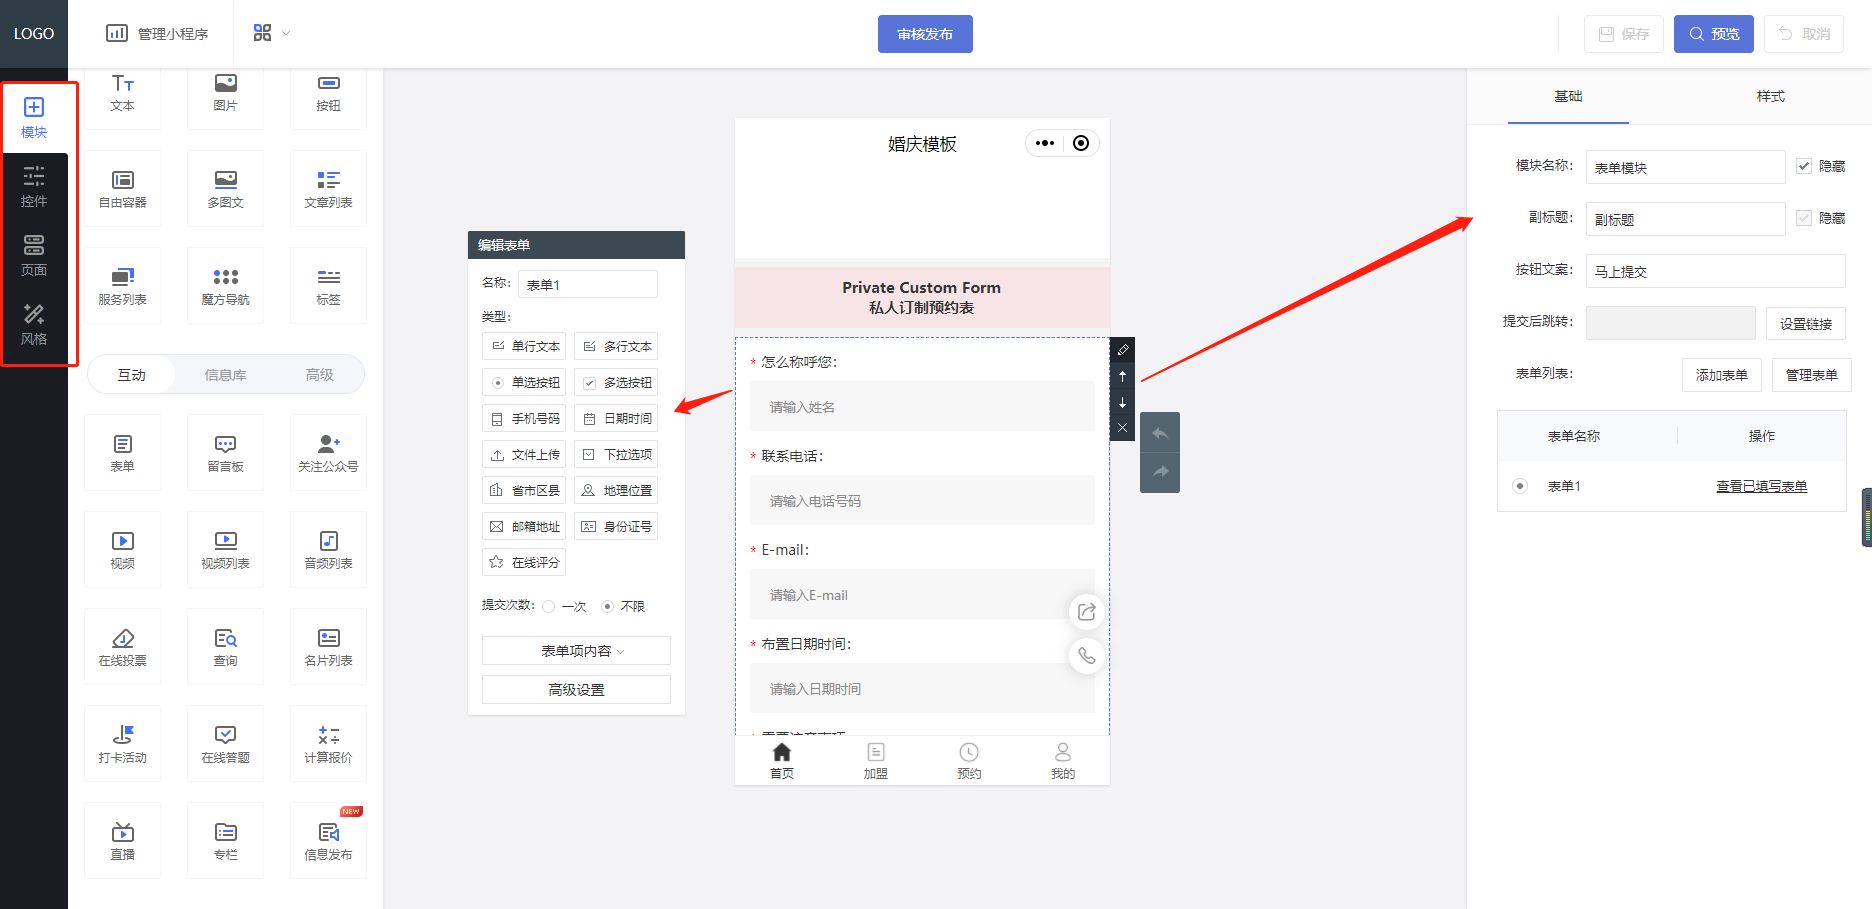Move form module down with arrow
1872x909 pixels.
click(x=1122, y=402)
